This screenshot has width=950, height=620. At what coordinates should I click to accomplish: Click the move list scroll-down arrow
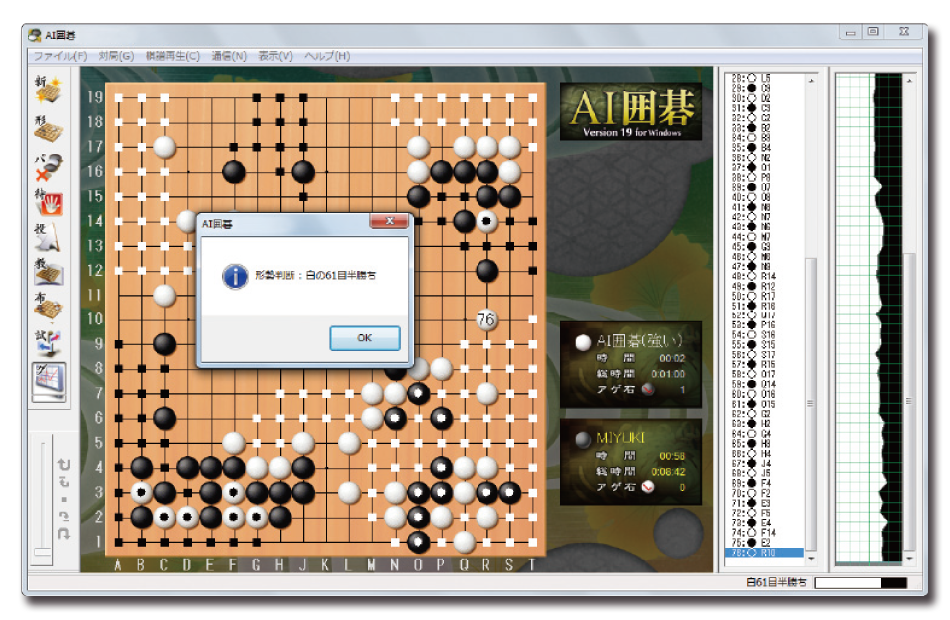(811, 558)
